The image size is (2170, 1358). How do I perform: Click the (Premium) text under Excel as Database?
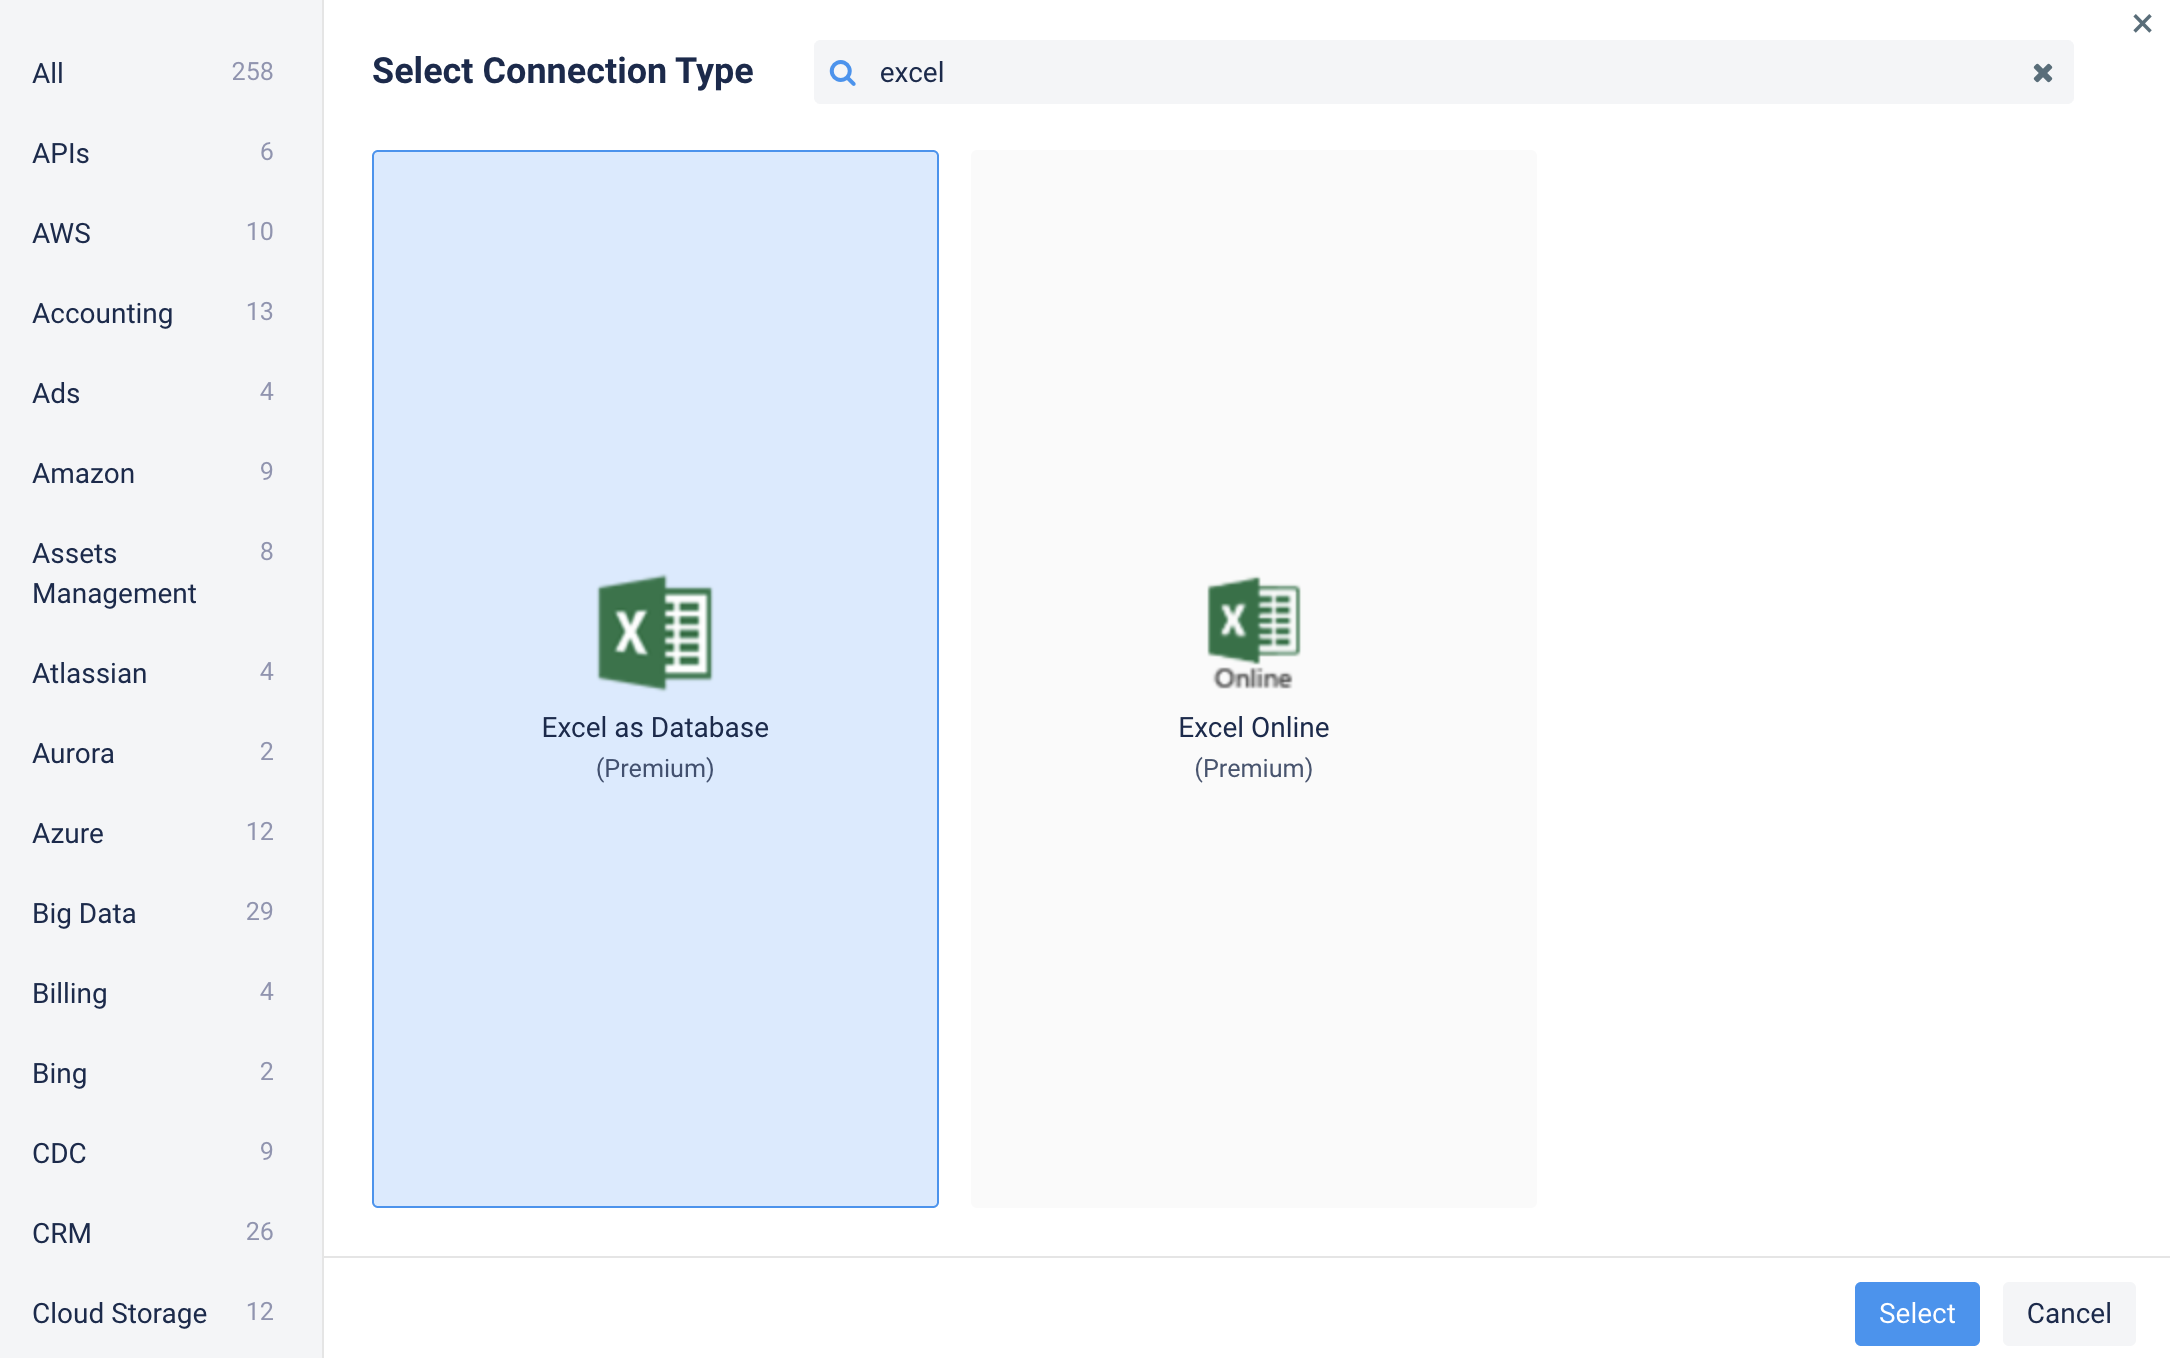tap(655, 768)
